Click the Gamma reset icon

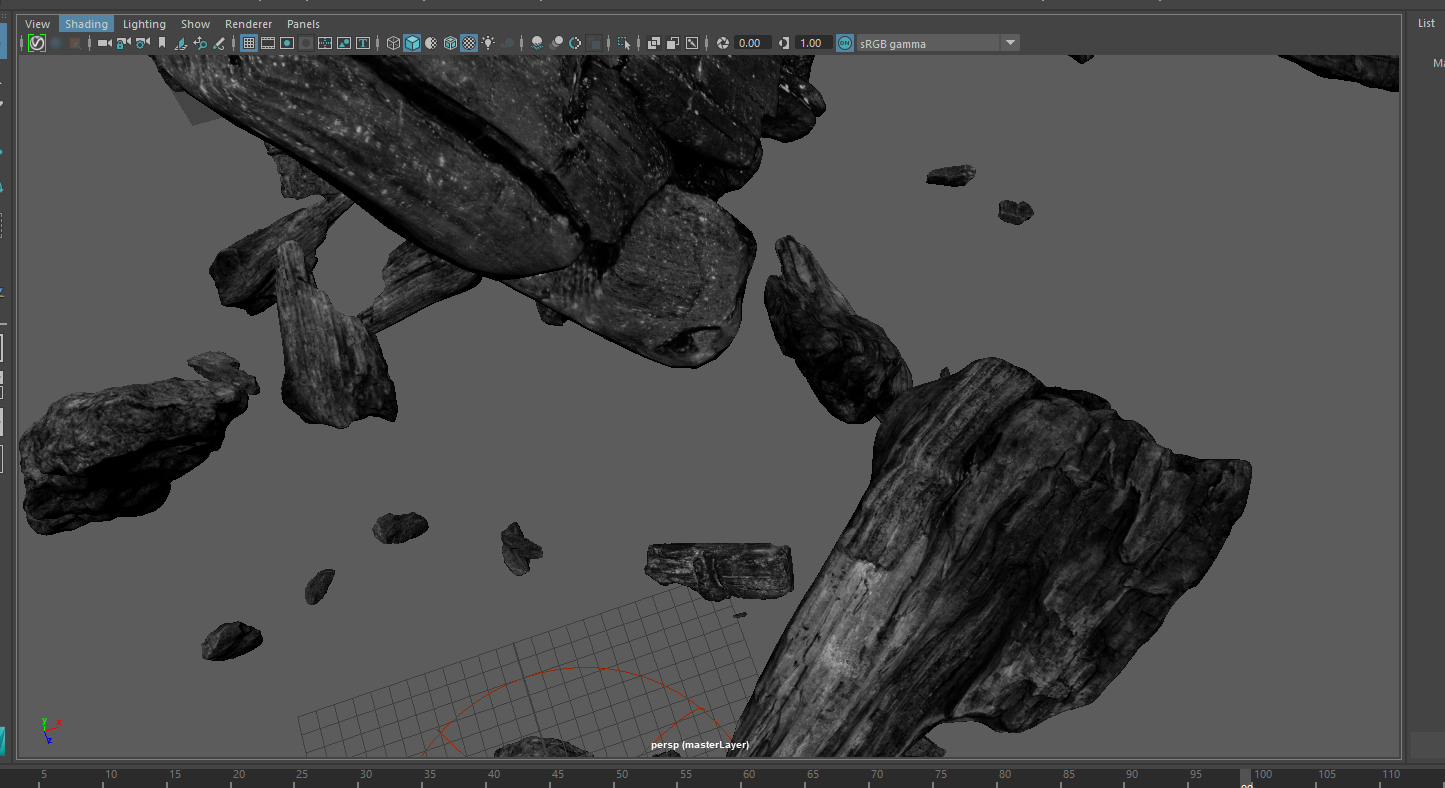[784, 43]
